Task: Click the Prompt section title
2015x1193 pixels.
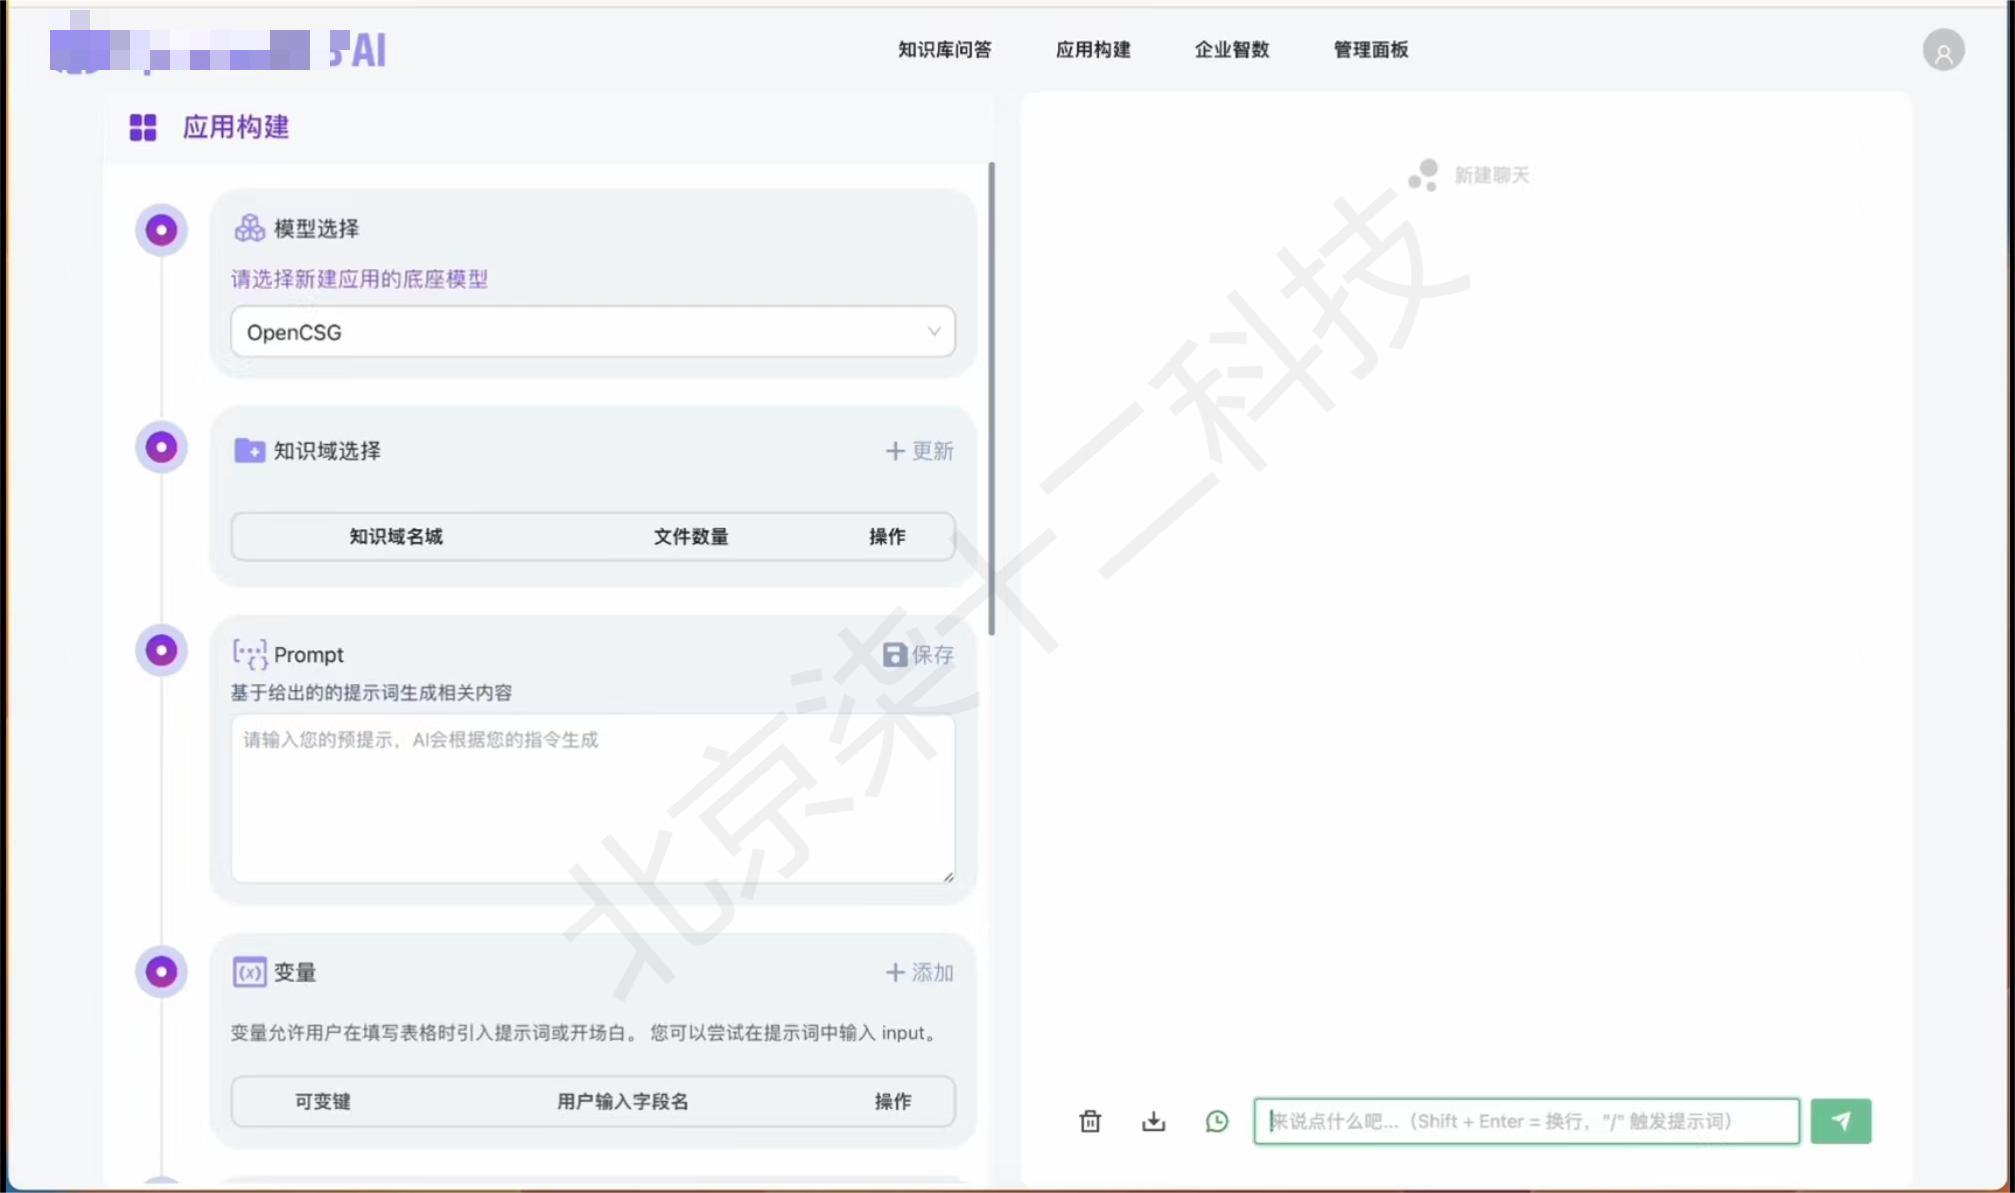Action: [308, 654]
